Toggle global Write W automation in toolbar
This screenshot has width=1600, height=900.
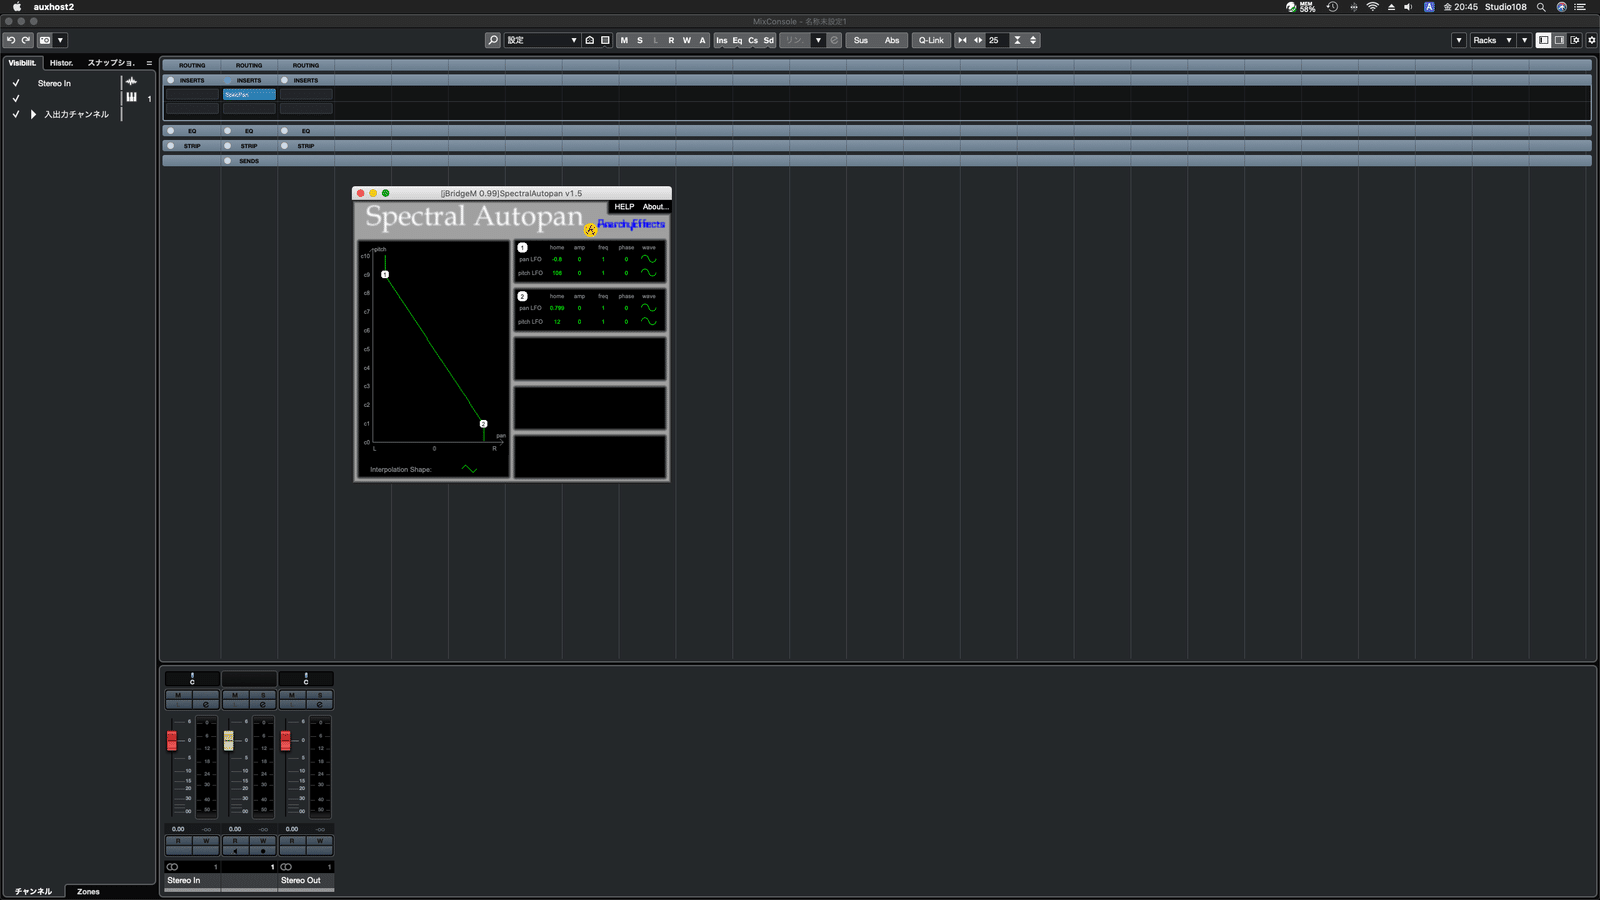[x=687, y=40]
